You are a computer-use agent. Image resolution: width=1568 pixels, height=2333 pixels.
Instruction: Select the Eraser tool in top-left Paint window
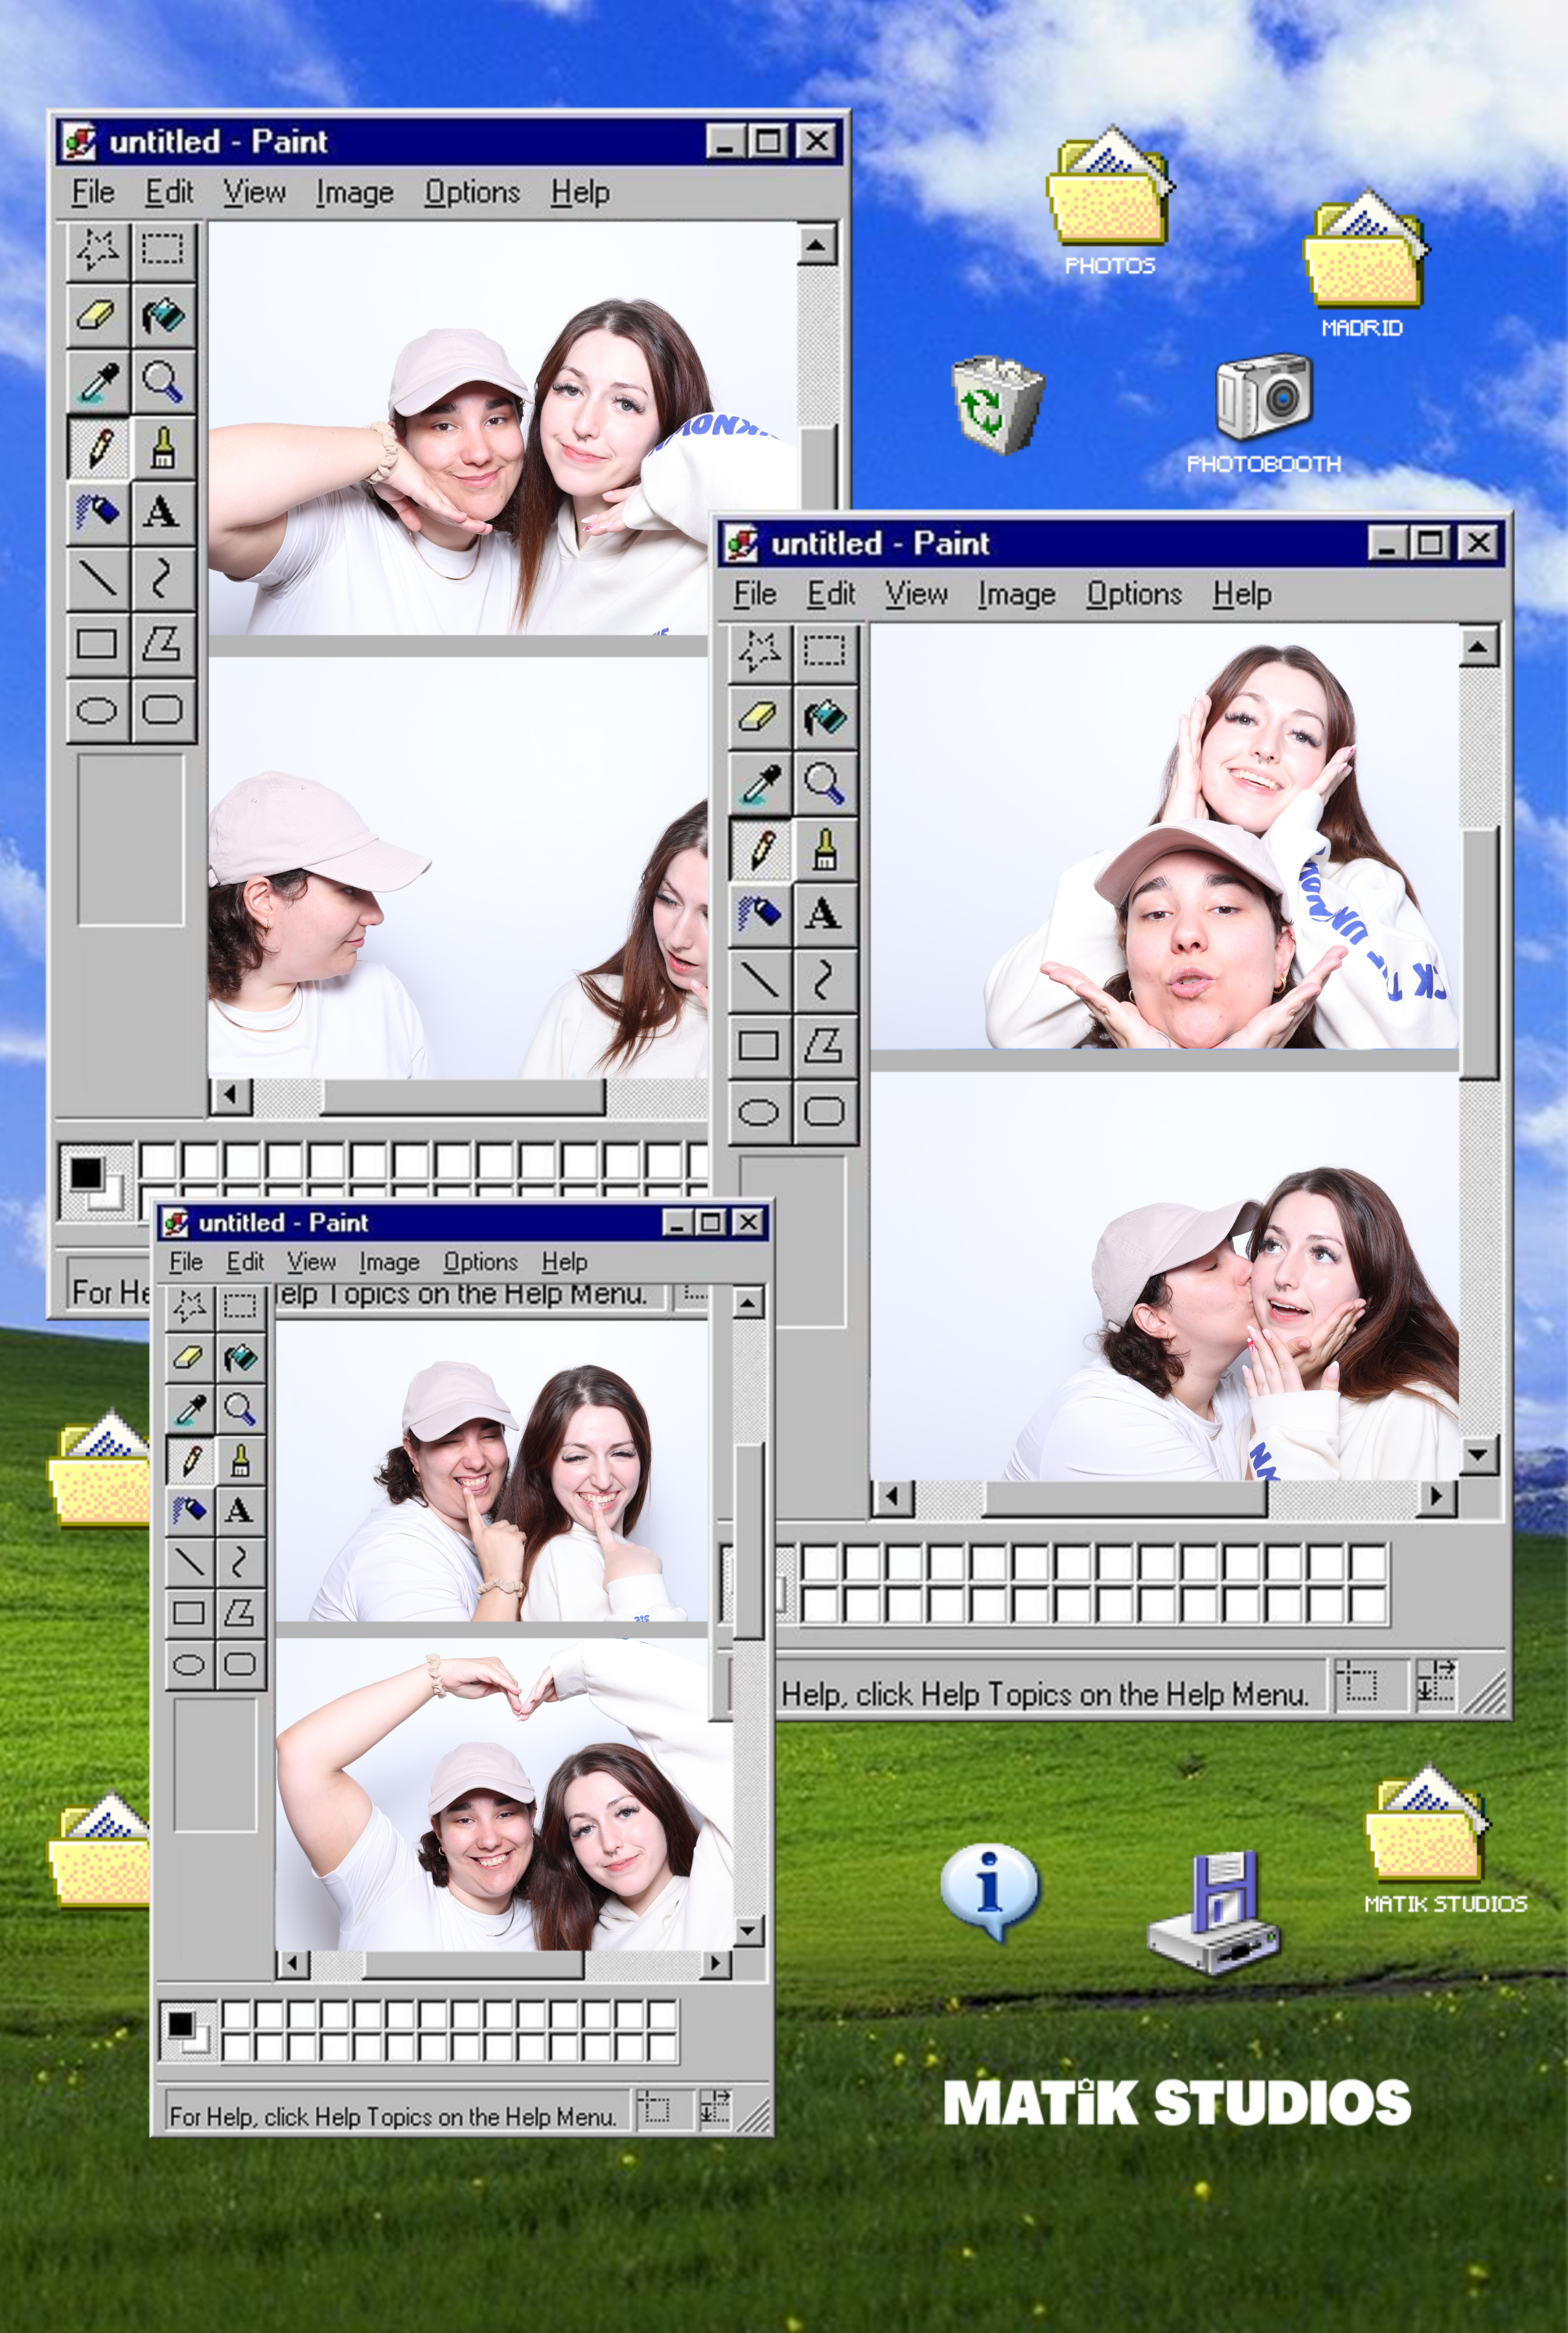[97, 316]
